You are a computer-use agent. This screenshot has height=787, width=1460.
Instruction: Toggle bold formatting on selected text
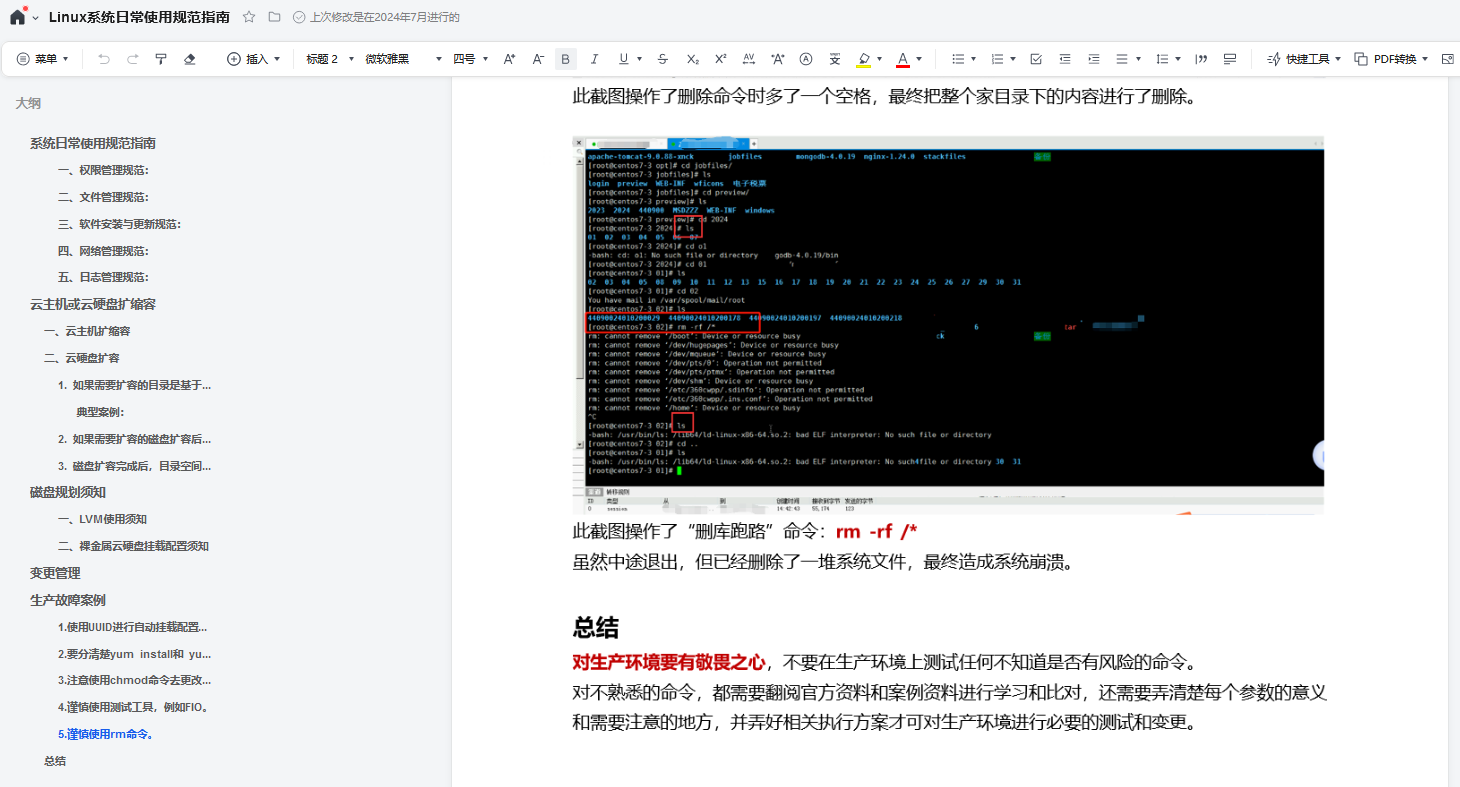tap(565, 59)
